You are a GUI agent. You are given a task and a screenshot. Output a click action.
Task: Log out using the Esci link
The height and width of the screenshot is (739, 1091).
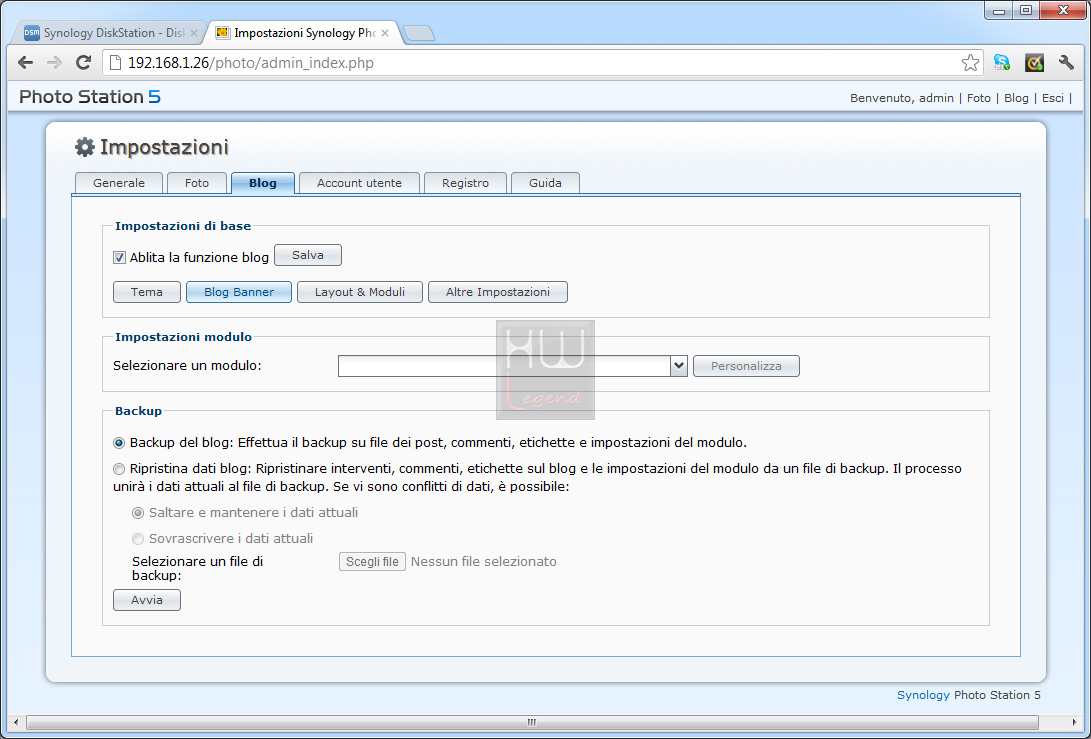[x=1053, y=98]
